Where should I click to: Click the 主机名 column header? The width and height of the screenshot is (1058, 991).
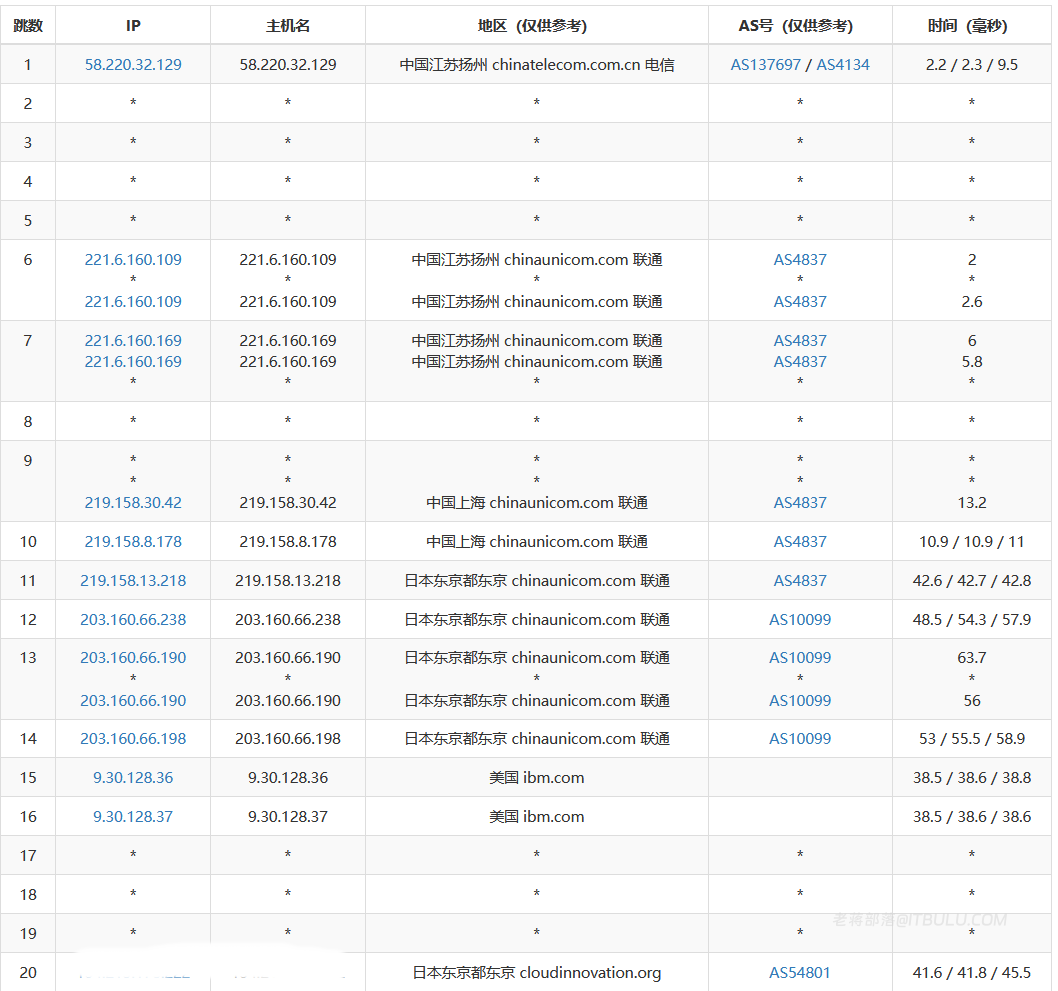tap(287, 26)
